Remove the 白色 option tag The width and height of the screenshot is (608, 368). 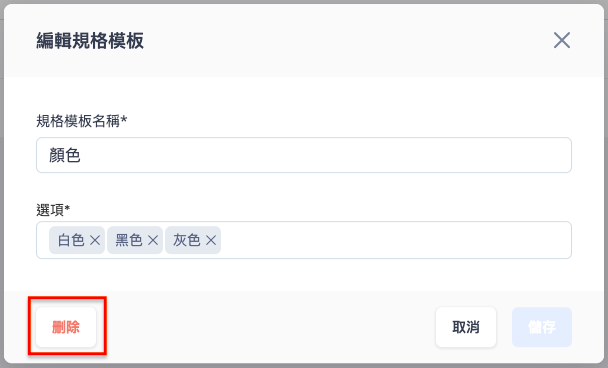point(95,240)
